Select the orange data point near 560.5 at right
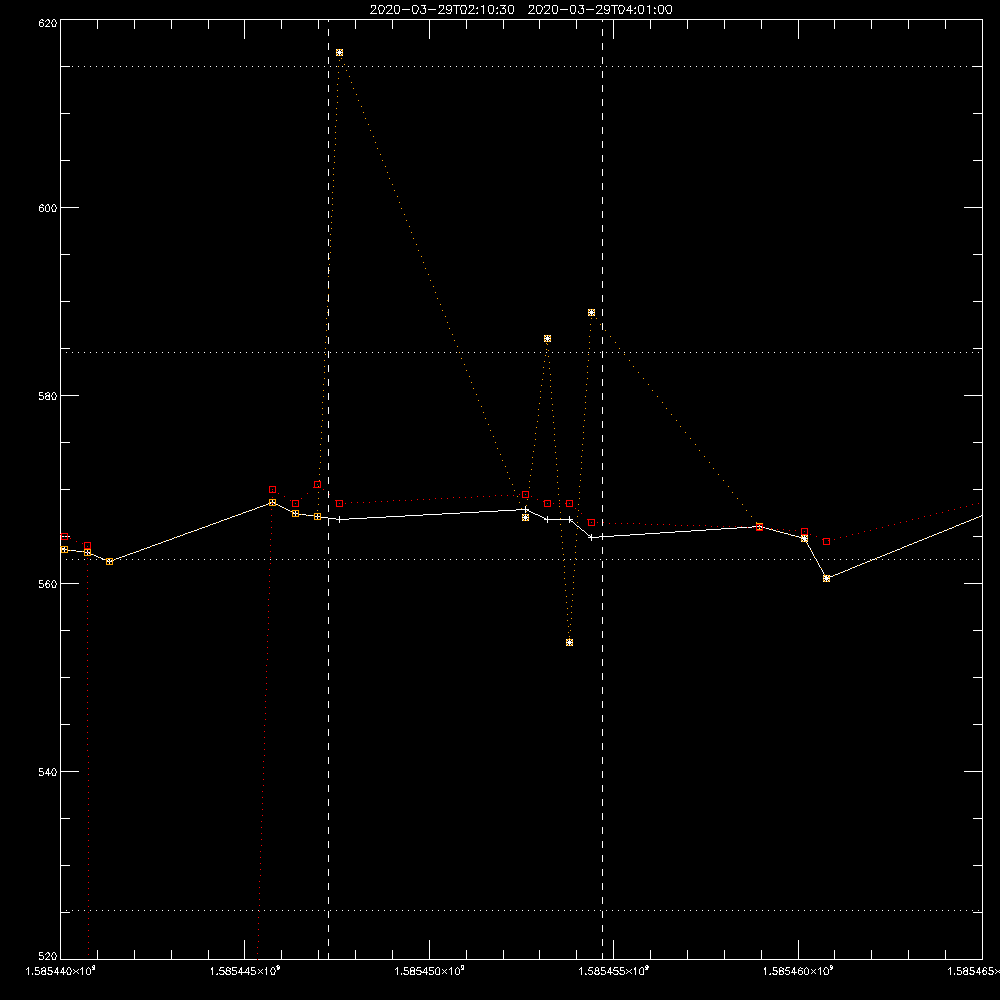Image resolution: width=1000 pixels, height=1000 pixels. pyautogui.click(x=827, y=578)
